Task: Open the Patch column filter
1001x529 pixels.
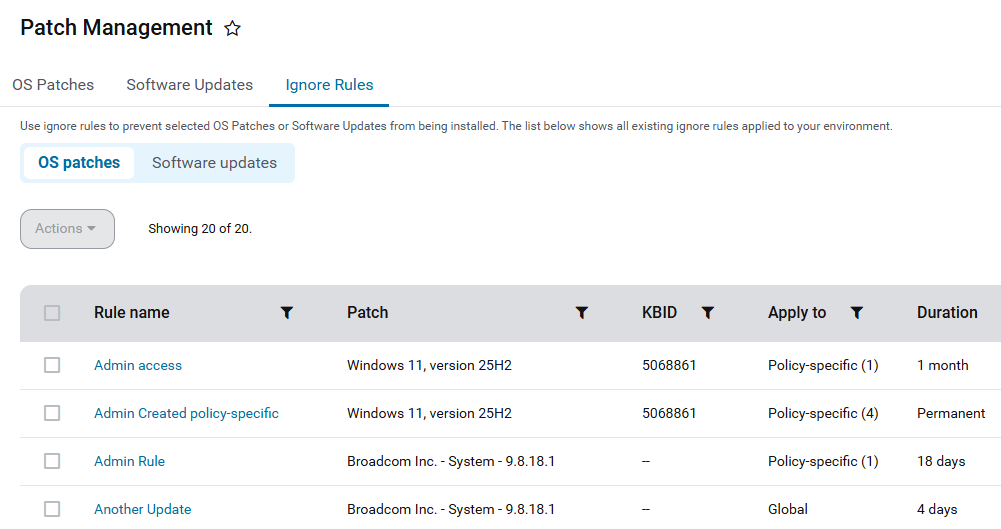Action: pyautogui.click(x=582, y=313)
